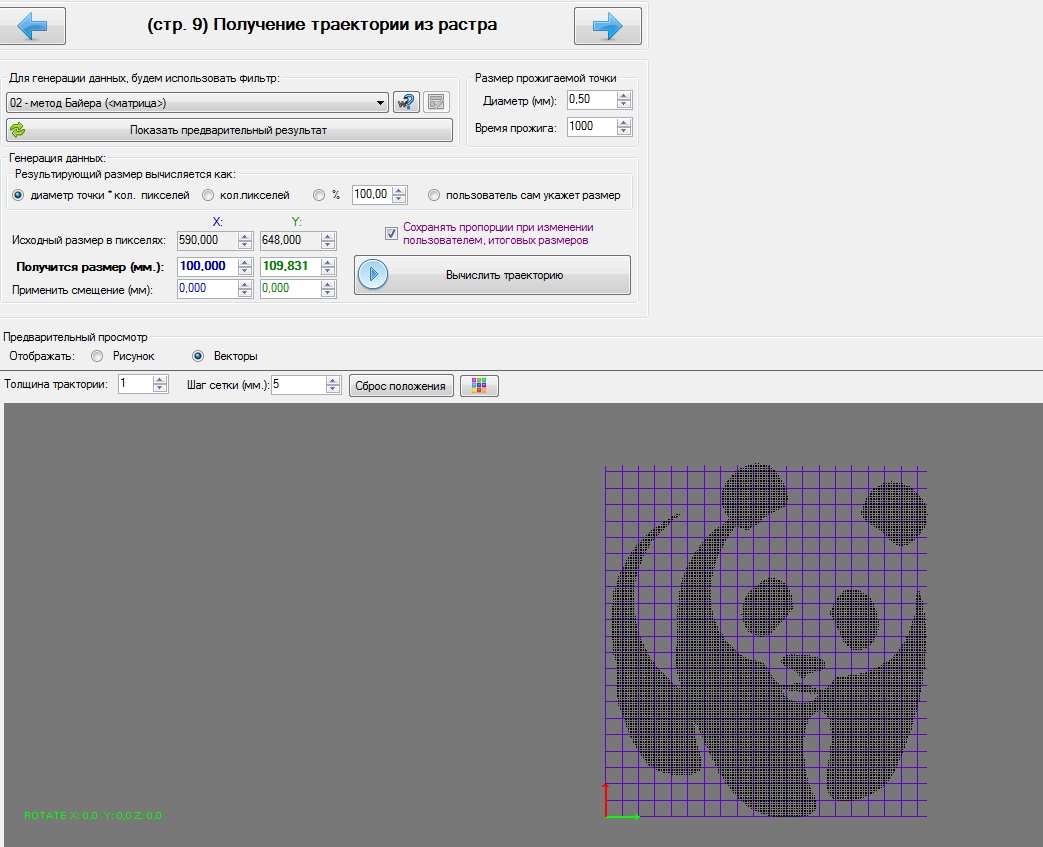Click resulting size X stepper
Image resolution: width=1043 pixels, height=847 pixels.
pyautogui.click(x=245, y=266)
